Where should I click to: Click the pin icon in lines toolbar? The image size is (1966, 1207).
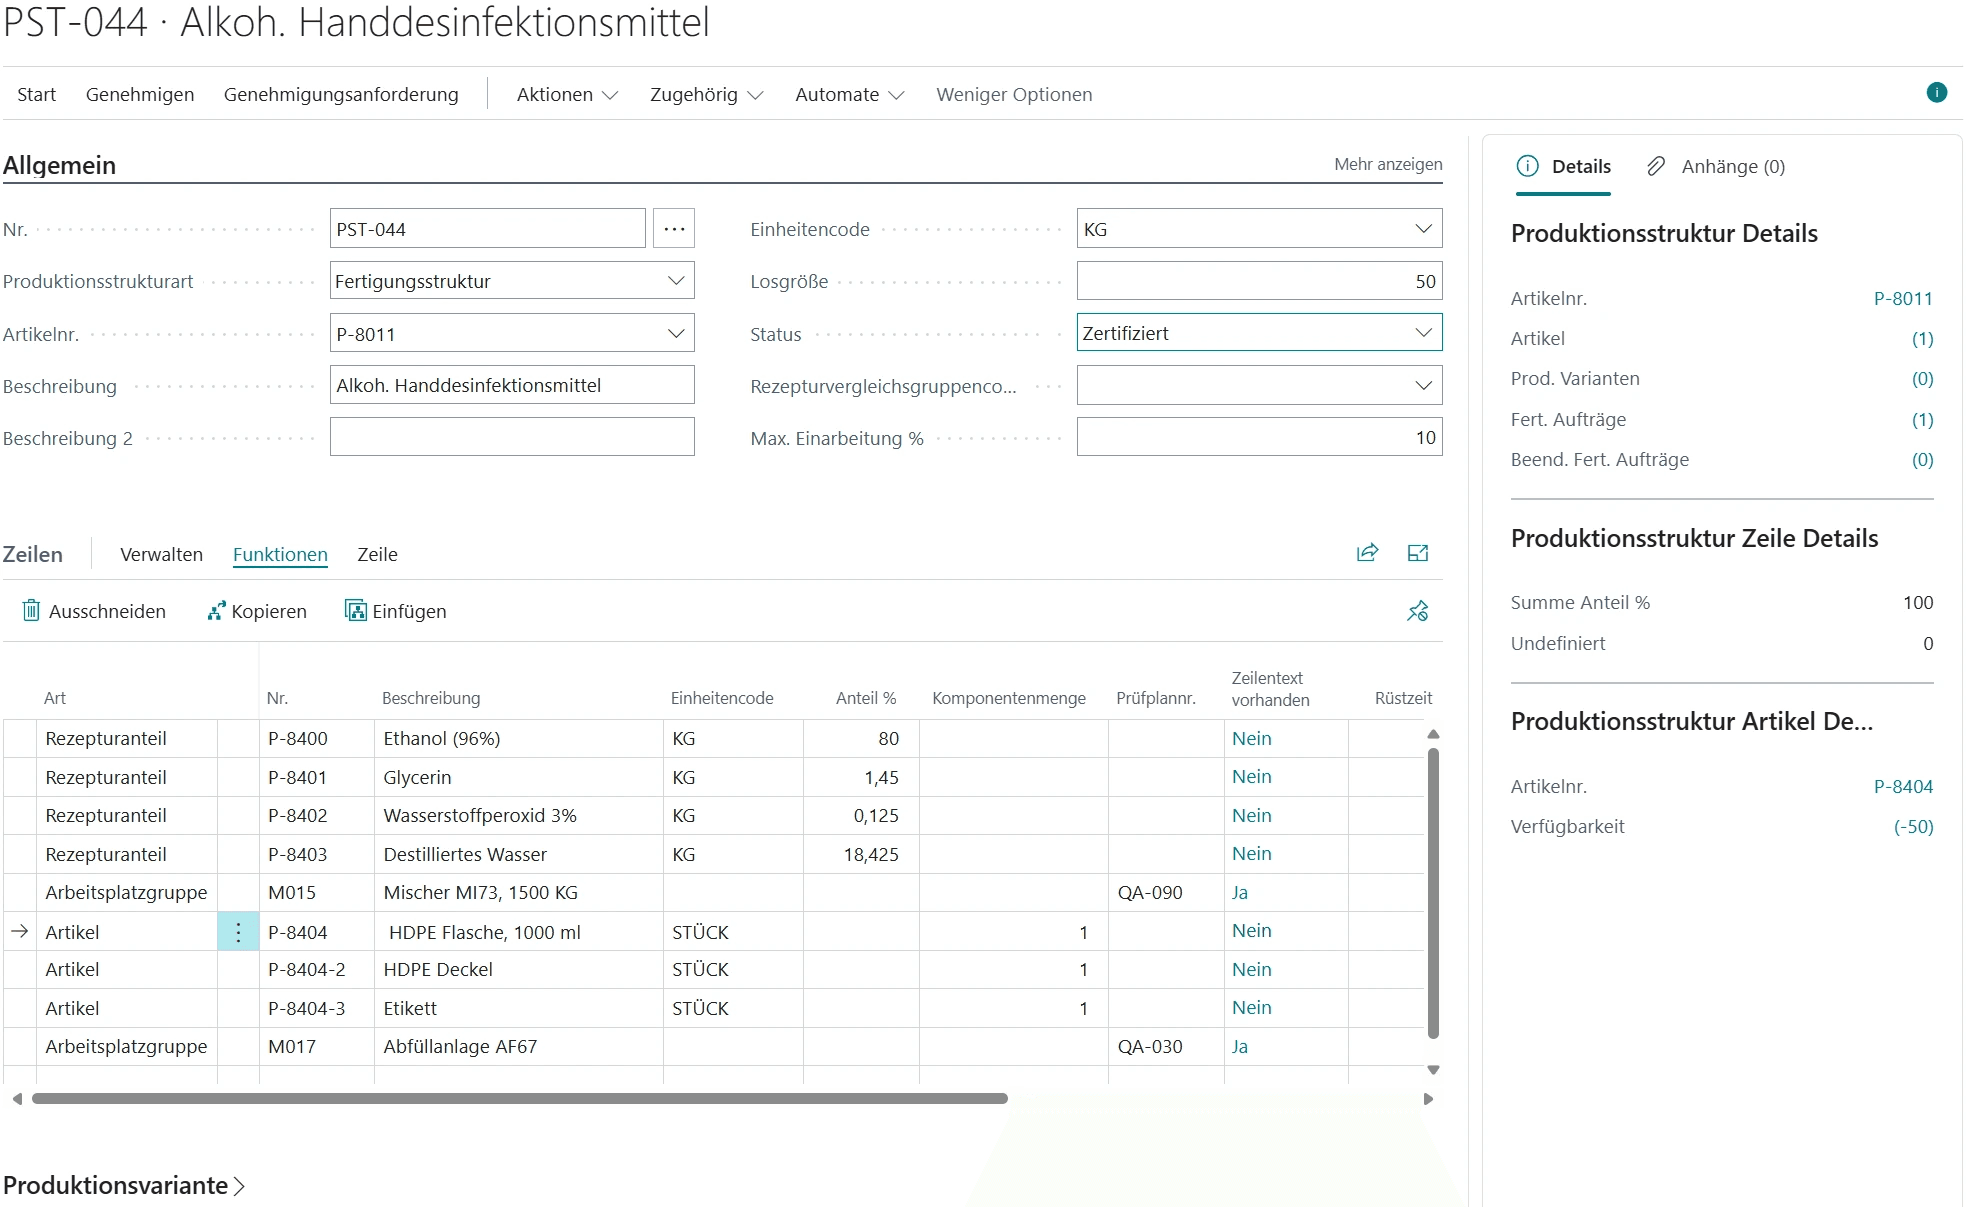coord(1417,611)
